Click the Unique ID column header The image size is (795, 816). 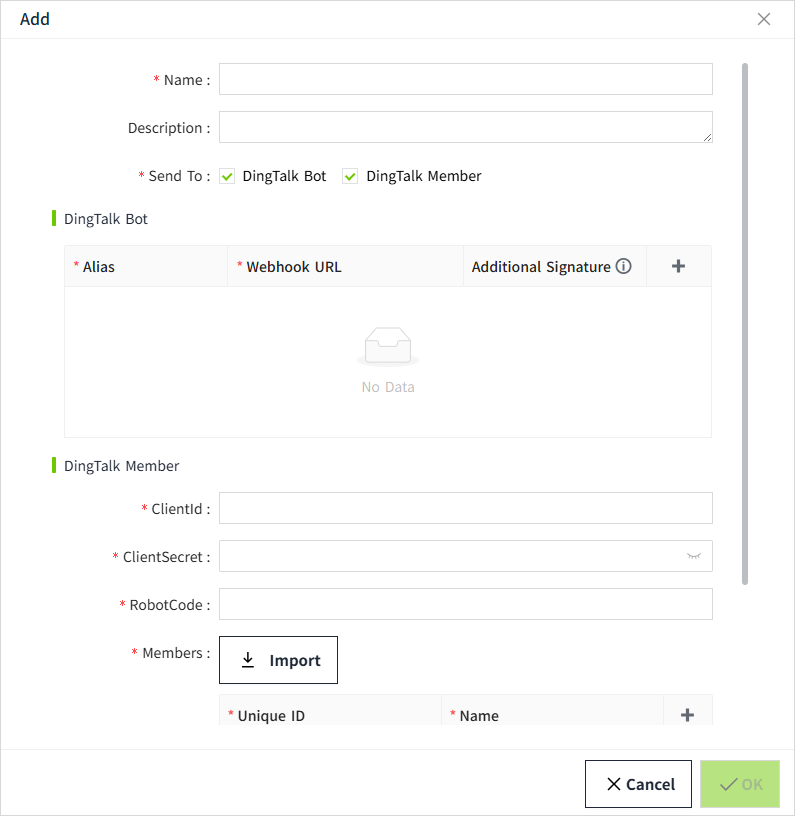tap(271, 716)
